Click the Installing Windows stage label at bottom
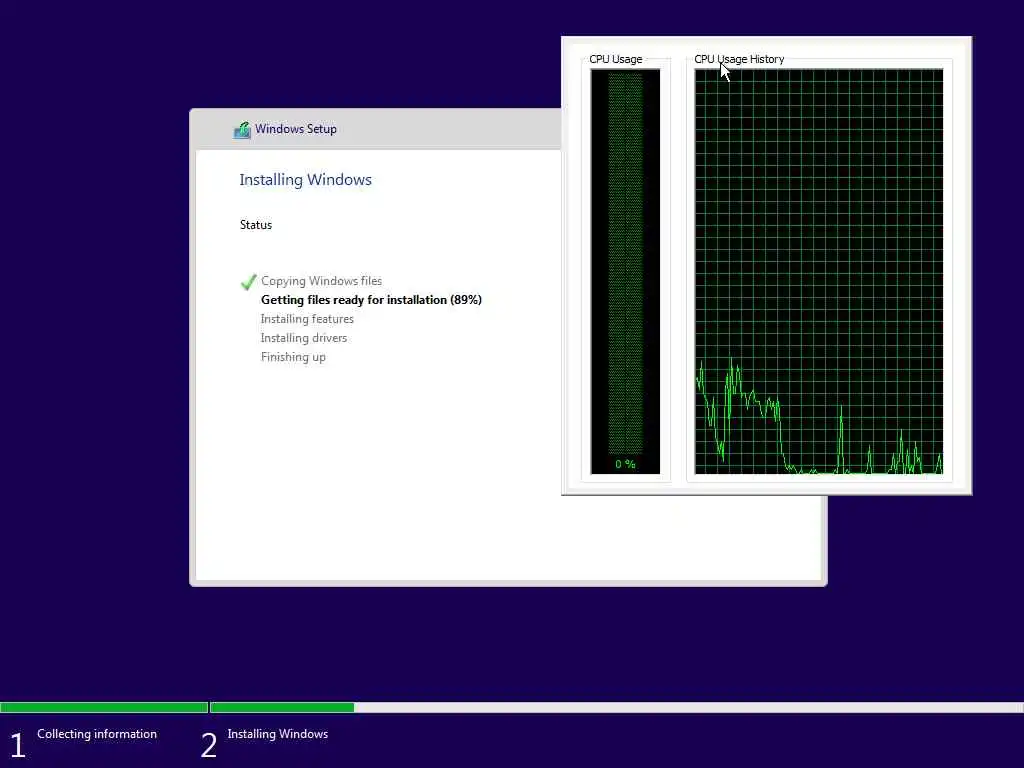Screen dimensions: 1024x768 (x=278, y=734)
